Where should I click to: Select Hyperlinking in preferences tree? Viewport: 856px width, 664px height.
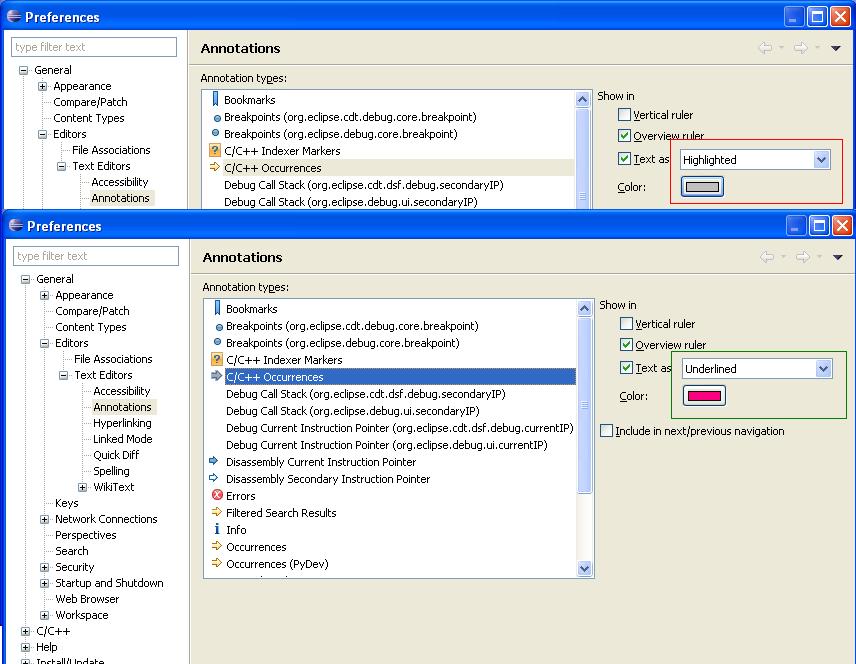[x=122, y=423]
